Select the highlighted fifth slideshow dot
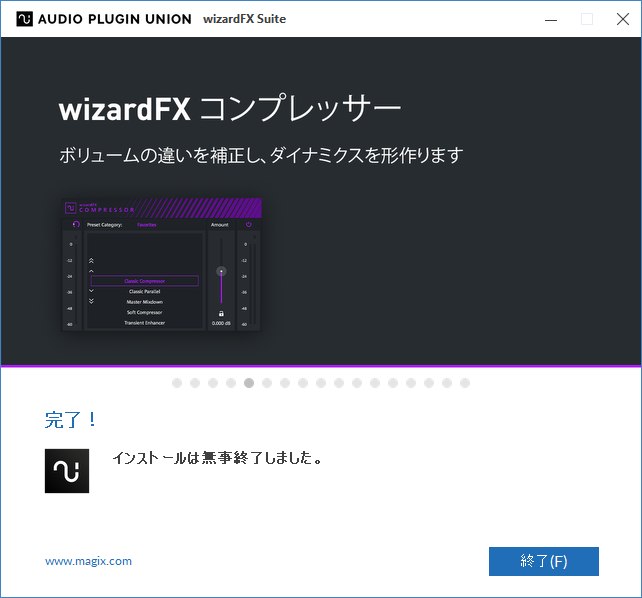642x598 pixels. pos(249,383)
